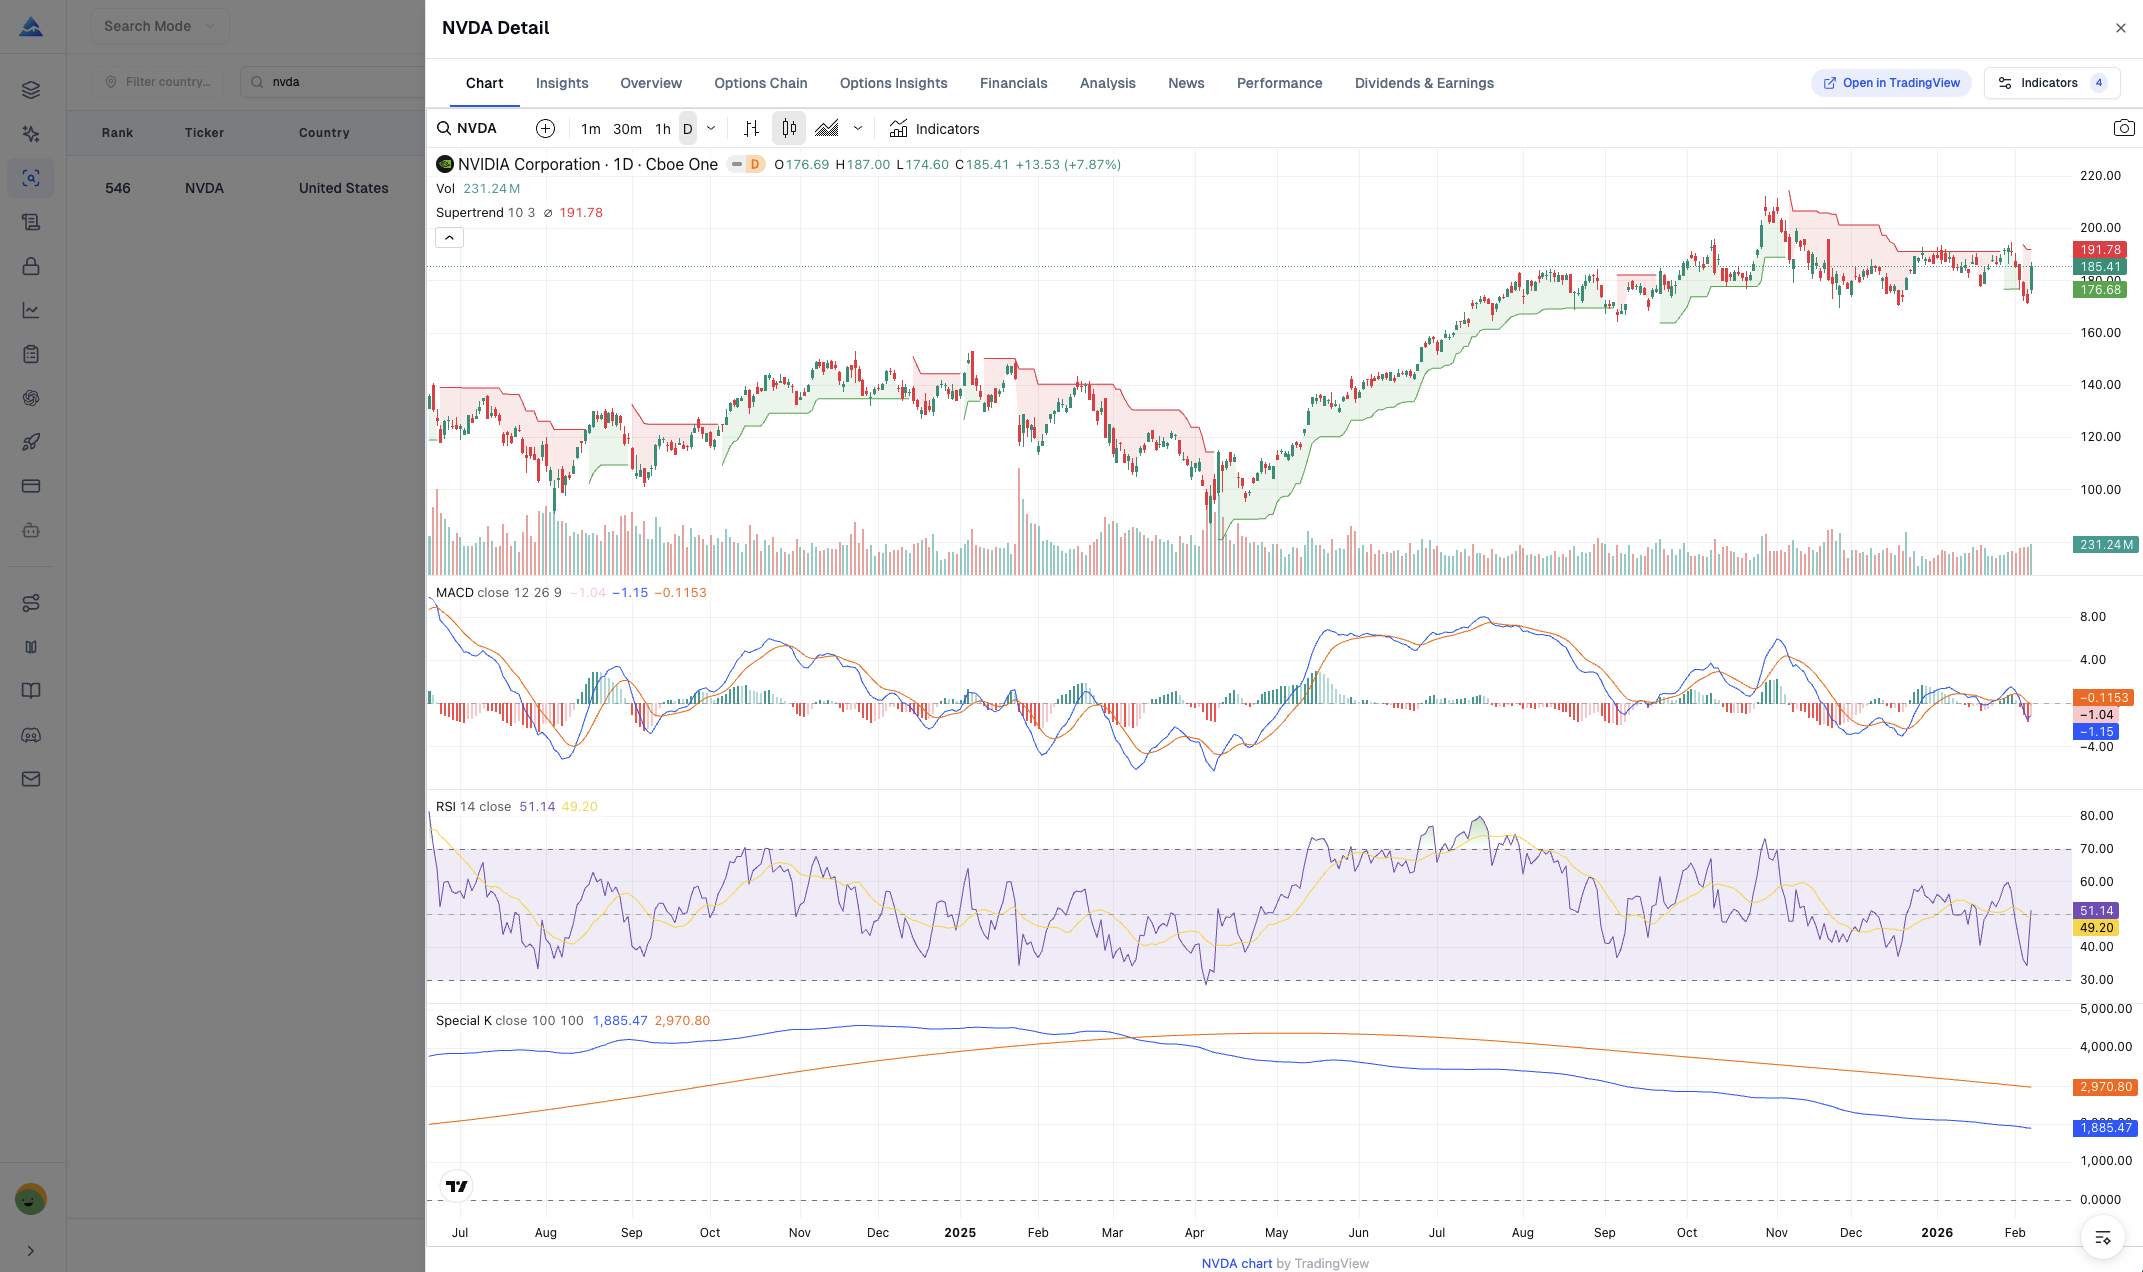Image resolution: width=2143 pixels, height=1272 pixels.
Task: Click Open in TradingView
Action: tap(1890, 82)
